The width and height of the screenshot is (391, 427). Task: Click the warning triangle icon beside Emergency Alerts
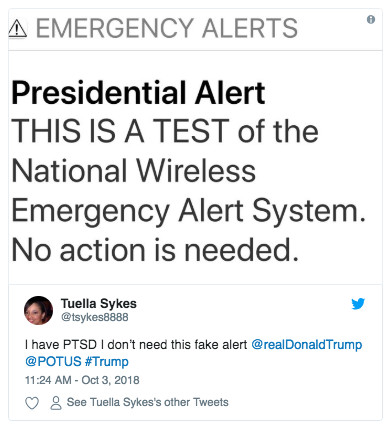point(17,28)
